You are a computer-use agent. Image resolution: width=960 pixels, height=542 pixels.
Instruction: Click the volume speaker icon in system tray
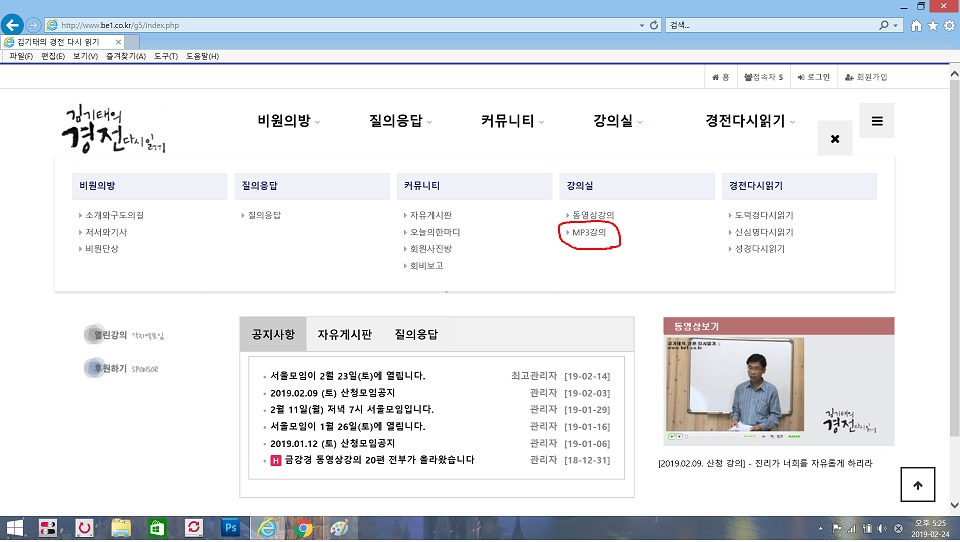pos(882,528)
